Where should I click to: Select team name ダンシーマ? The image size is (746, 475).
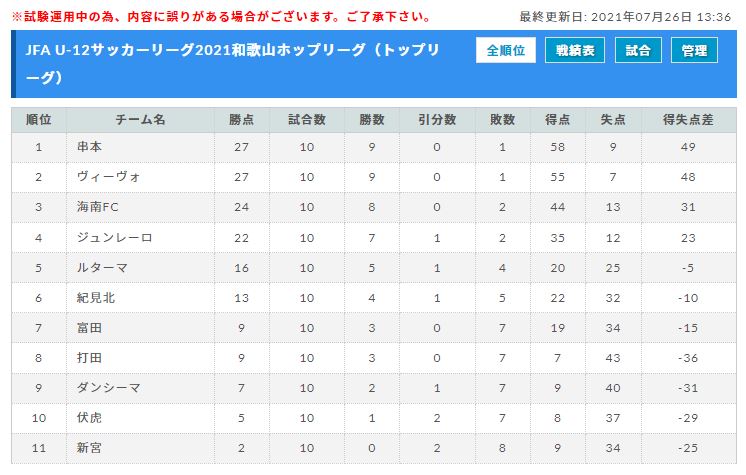(108, 387)
